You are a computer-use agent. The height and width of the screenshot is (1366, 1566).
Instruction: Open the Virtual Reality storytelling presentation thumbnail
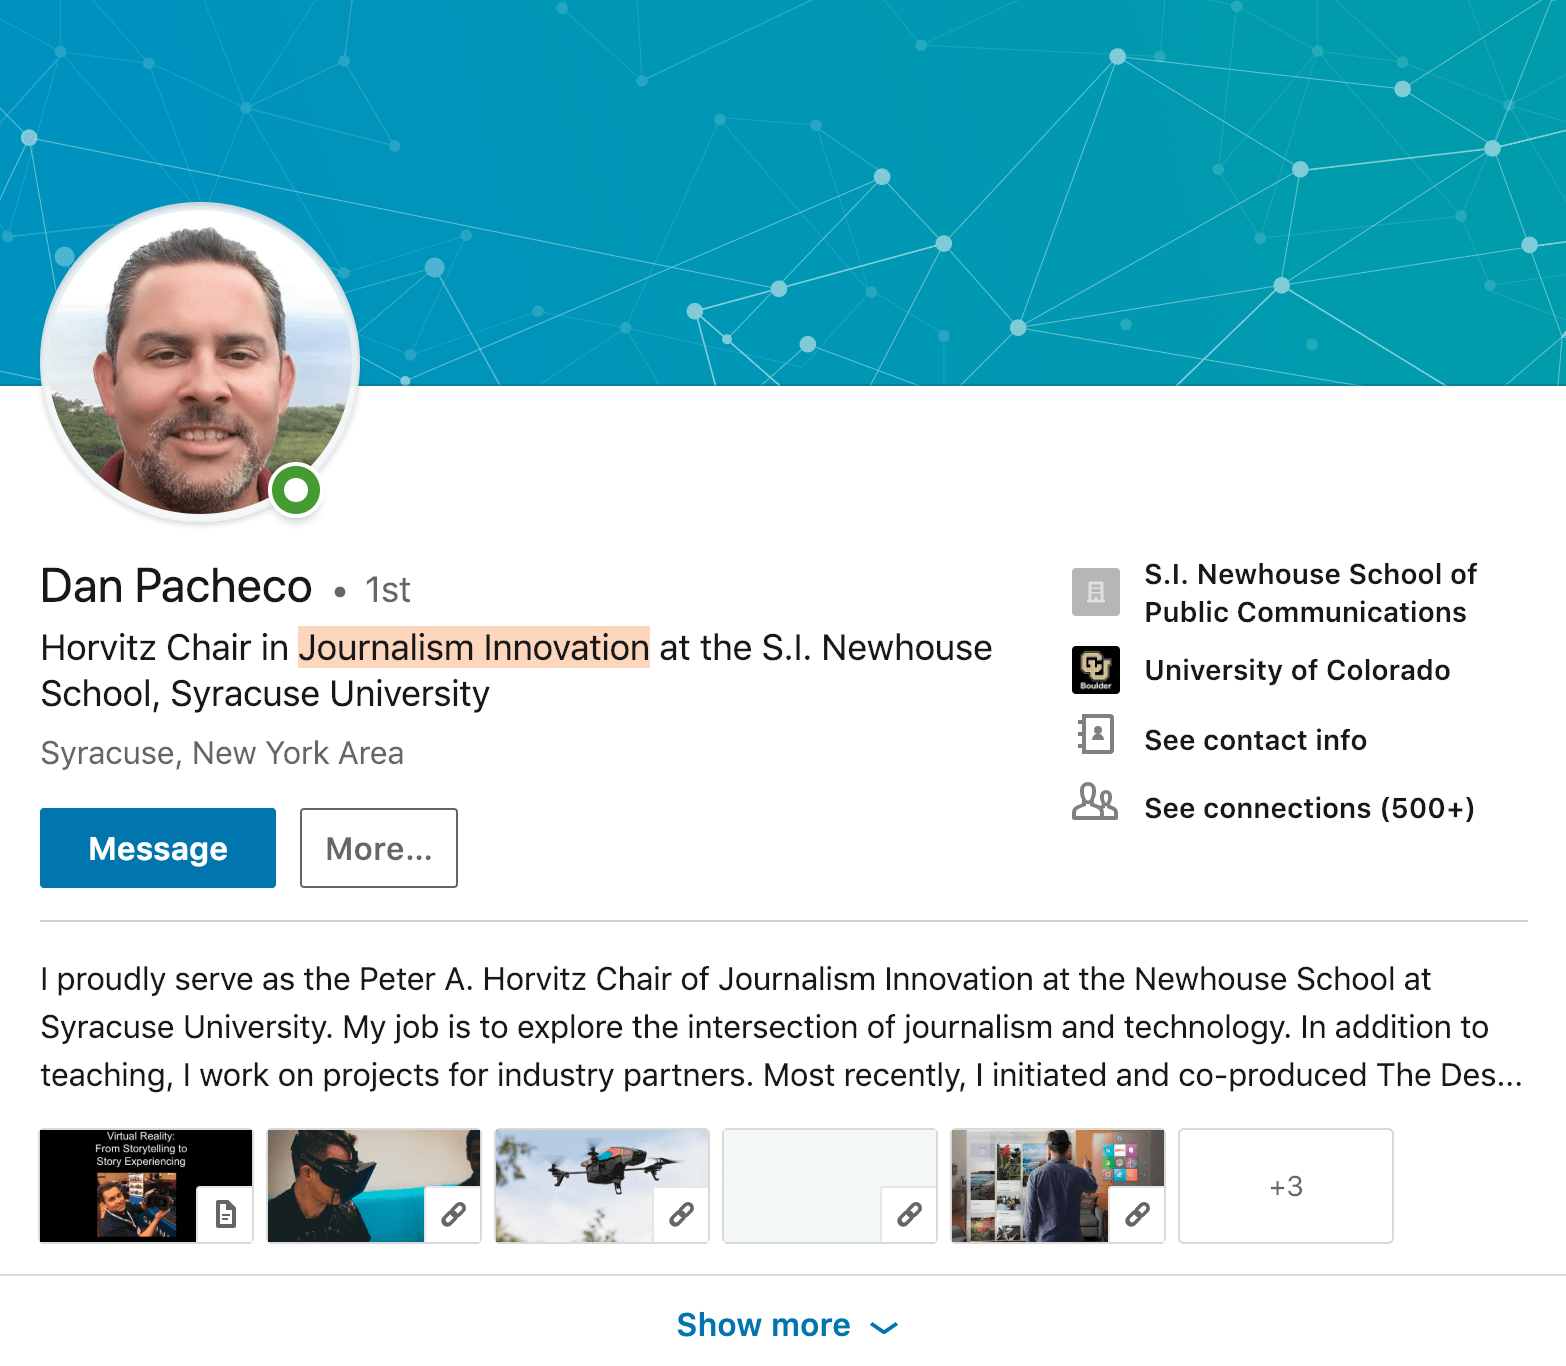click(x=146, y=1186)
